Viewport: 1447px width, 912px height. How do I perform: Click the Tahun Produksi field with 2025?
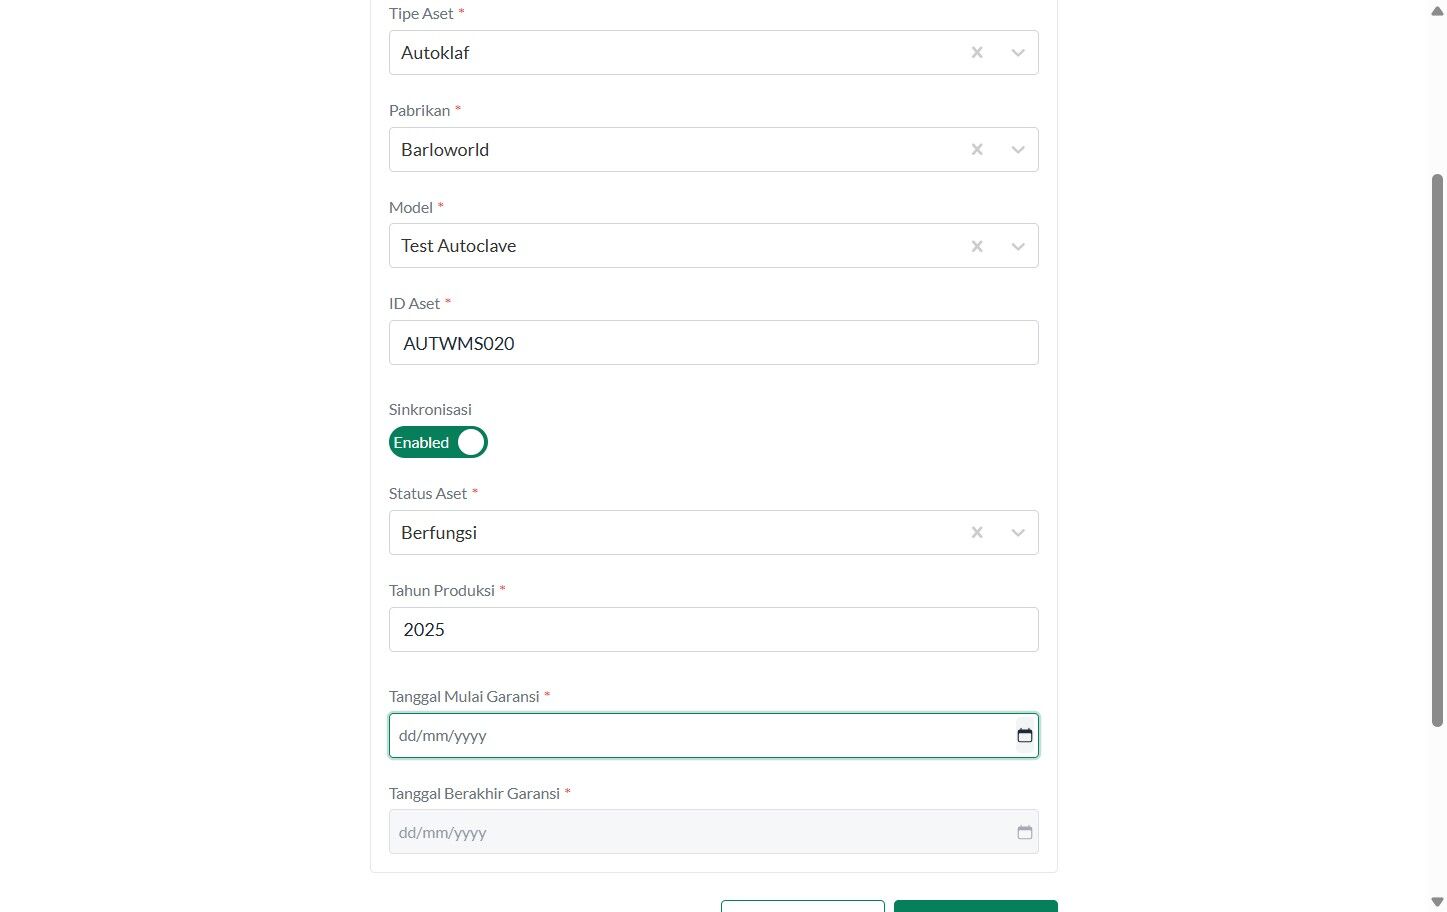click(714, 630)
